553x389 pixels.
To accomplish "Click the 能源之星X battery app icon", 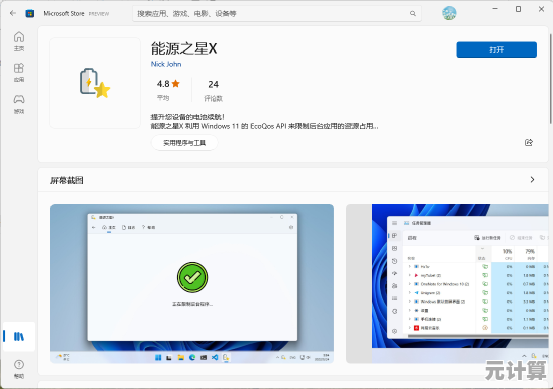I will point(95,83).
